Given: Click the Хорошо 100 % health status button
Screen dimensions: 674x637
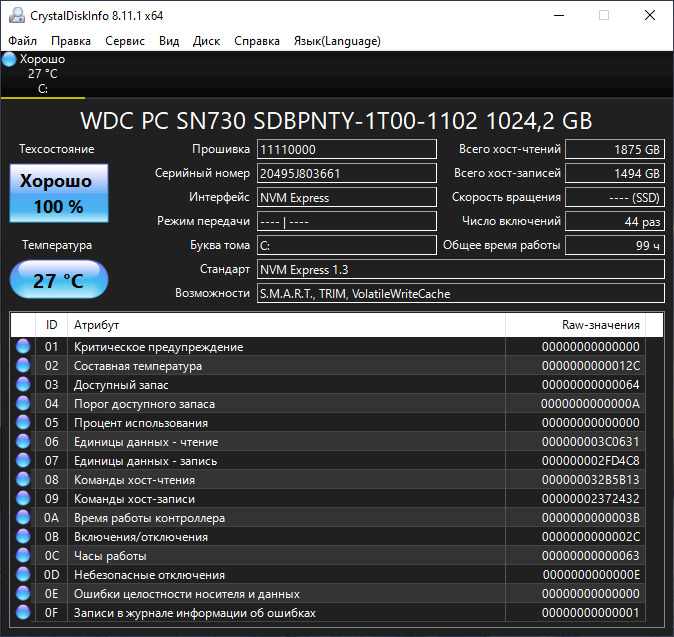Looking at the screenshot, I should coord(58,194).
